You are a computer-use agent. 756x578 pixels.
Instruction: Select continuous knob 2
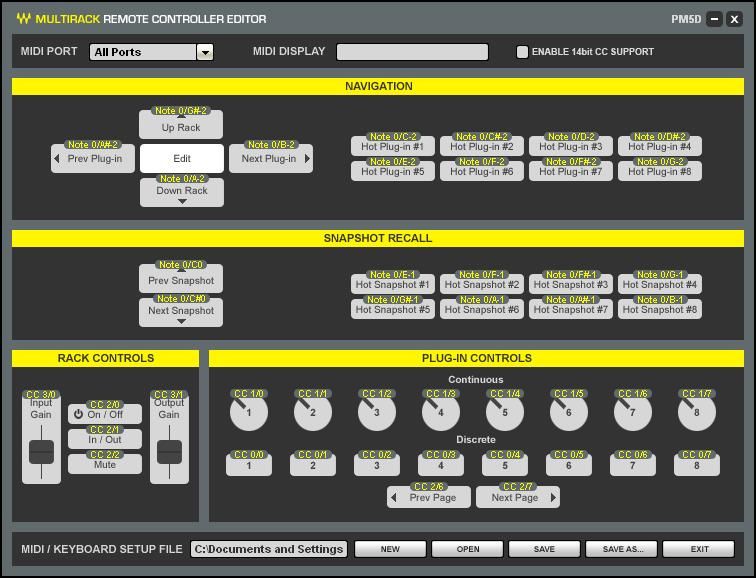coord(313,412)
